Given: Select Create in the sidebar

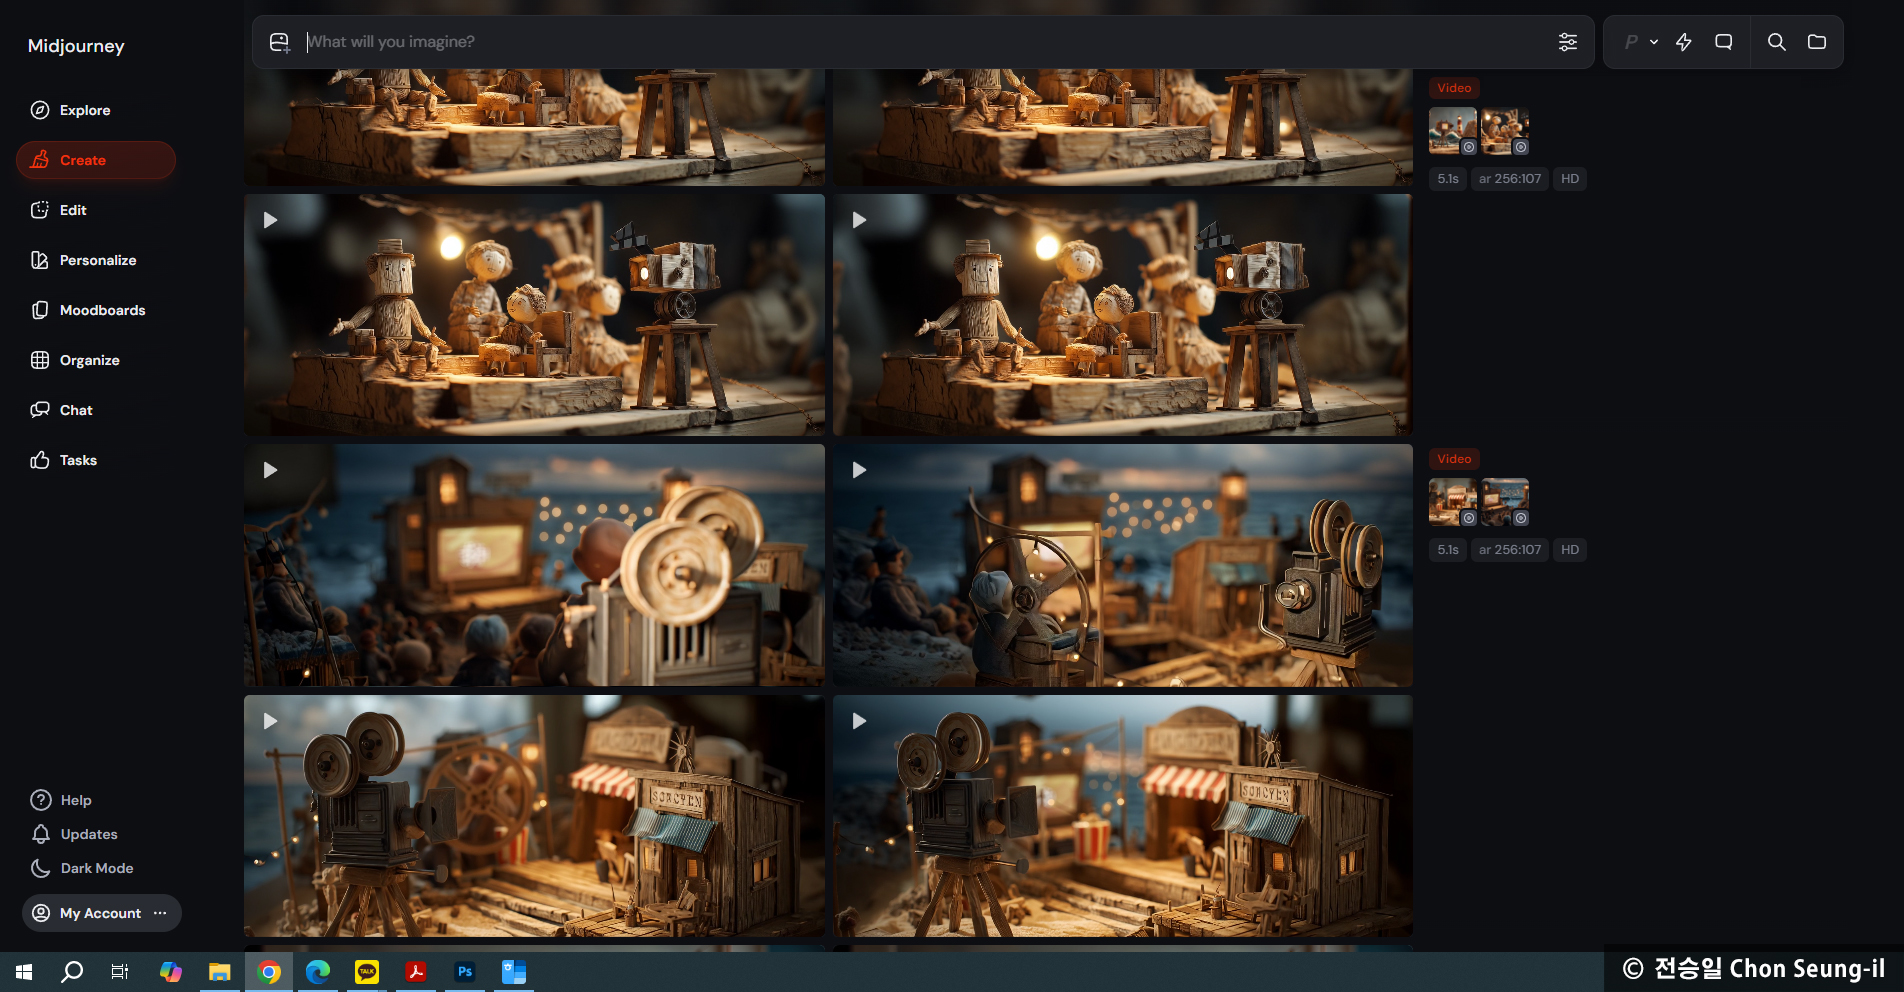Looking at the screenshot, I should pyautogui.click(x=96, y=160).
